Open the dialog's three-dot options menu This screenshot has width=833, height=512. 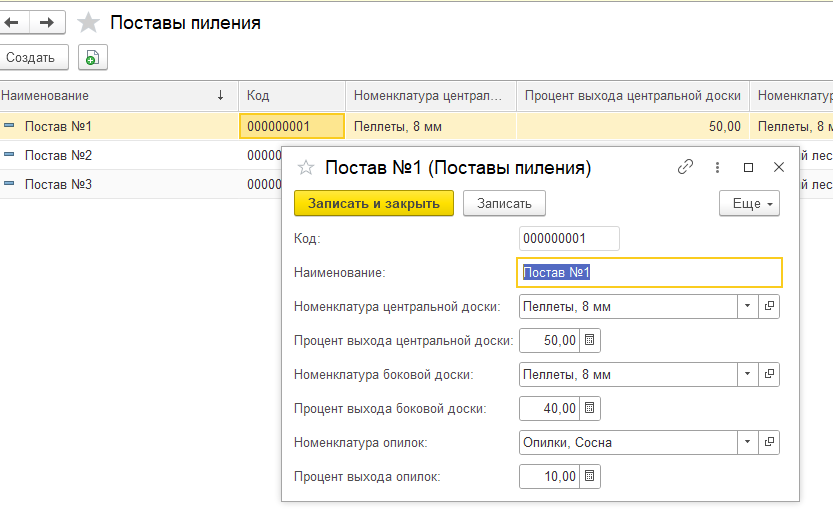[717, 167]
